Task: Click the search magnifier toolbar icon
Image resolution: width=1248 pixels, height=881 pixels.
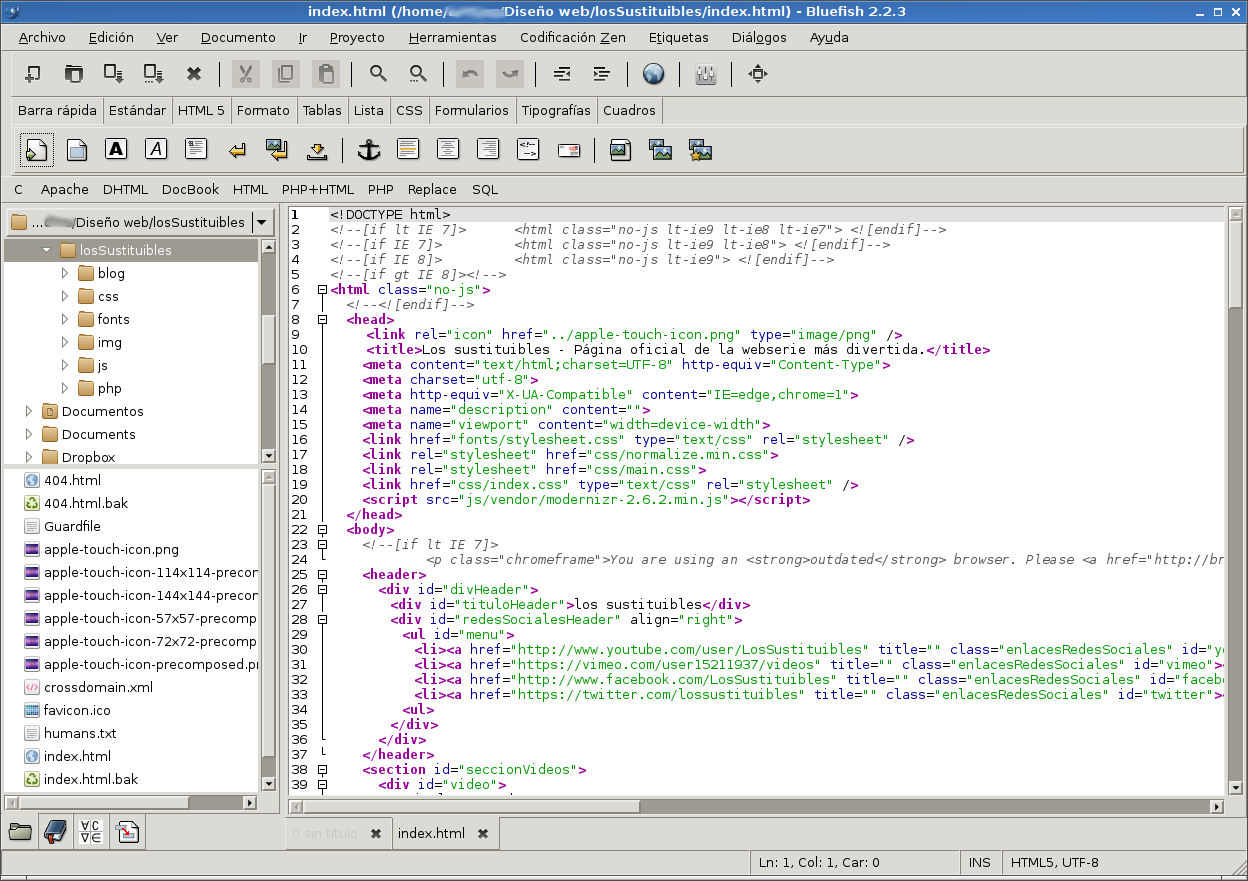Action: click(x=378, y=74)
